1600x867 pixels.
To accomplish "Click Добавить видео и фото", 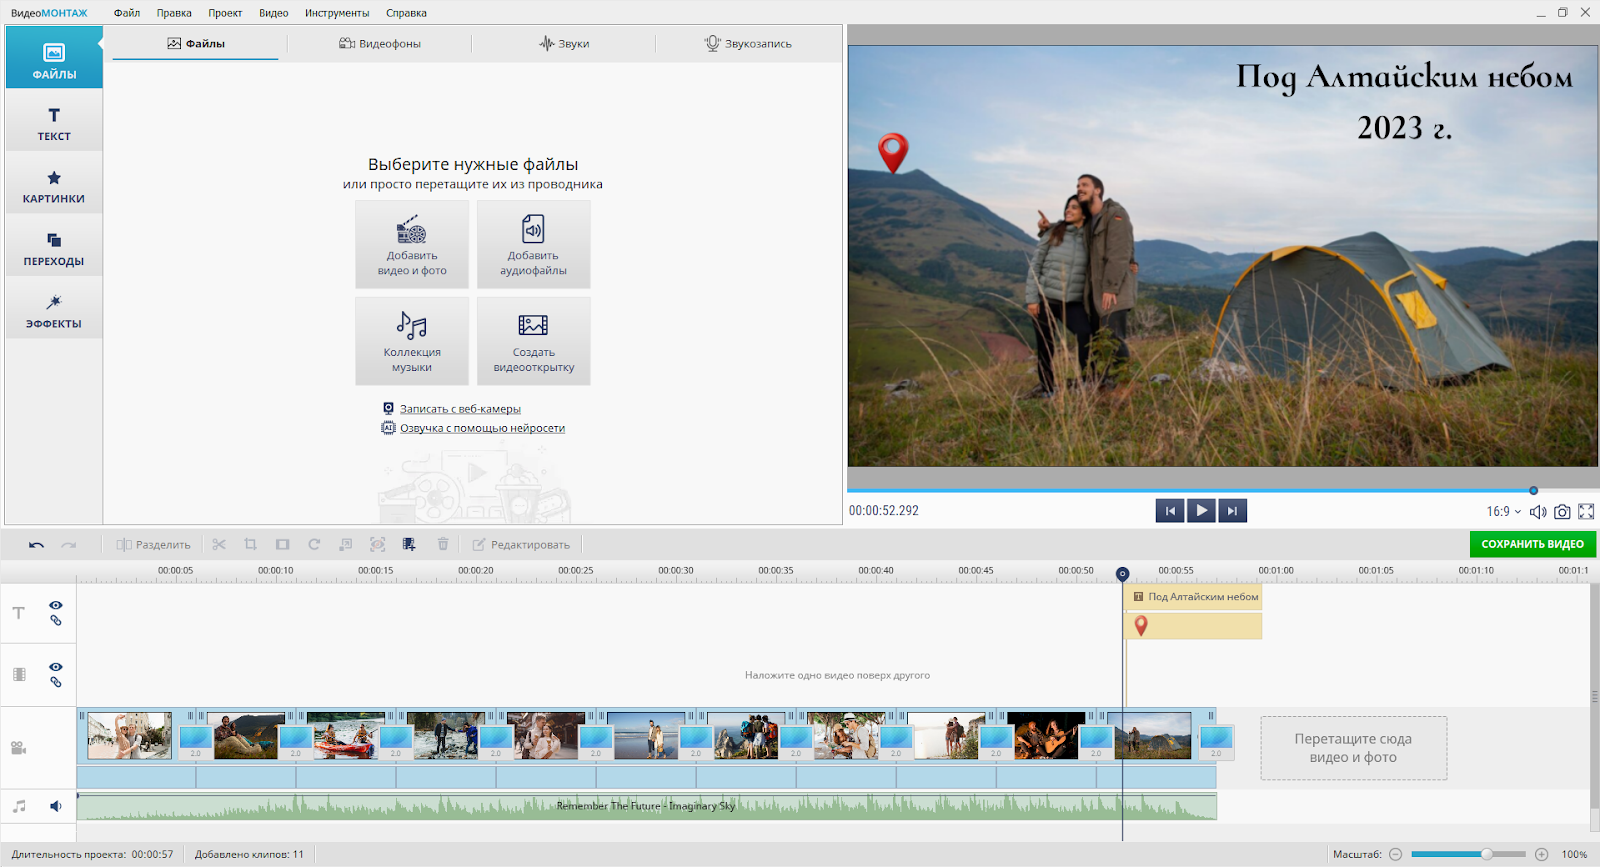I will tap(412, 245).
